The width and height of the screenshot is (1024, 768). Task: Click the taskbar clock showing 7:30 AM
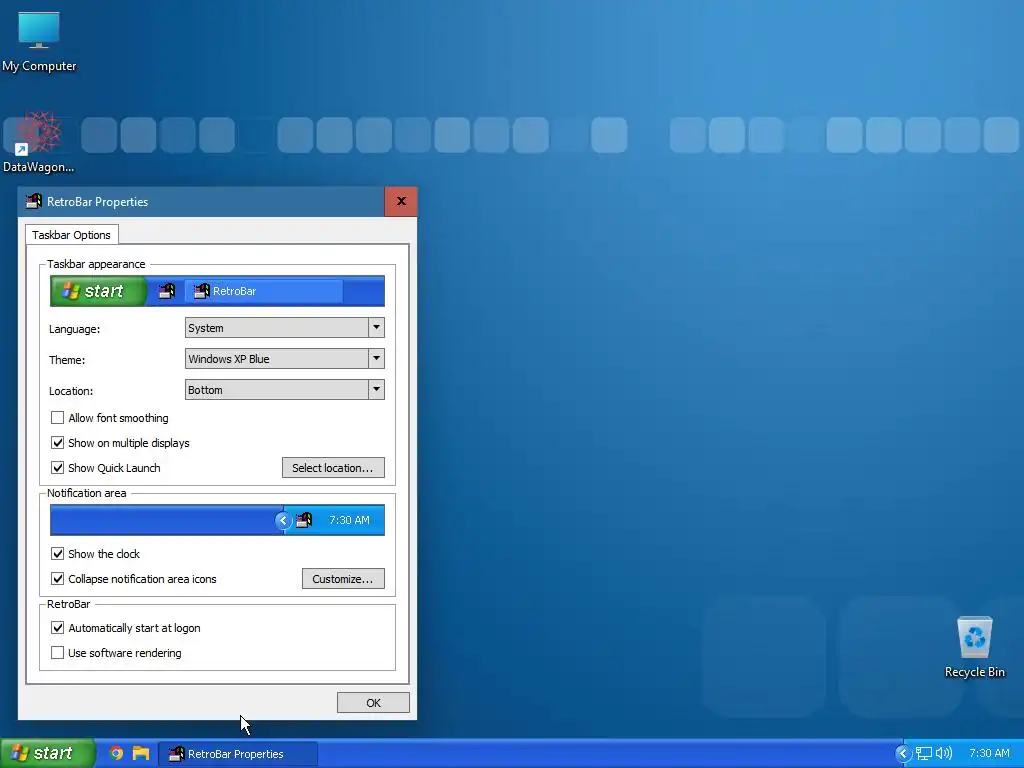click(989, 754)
